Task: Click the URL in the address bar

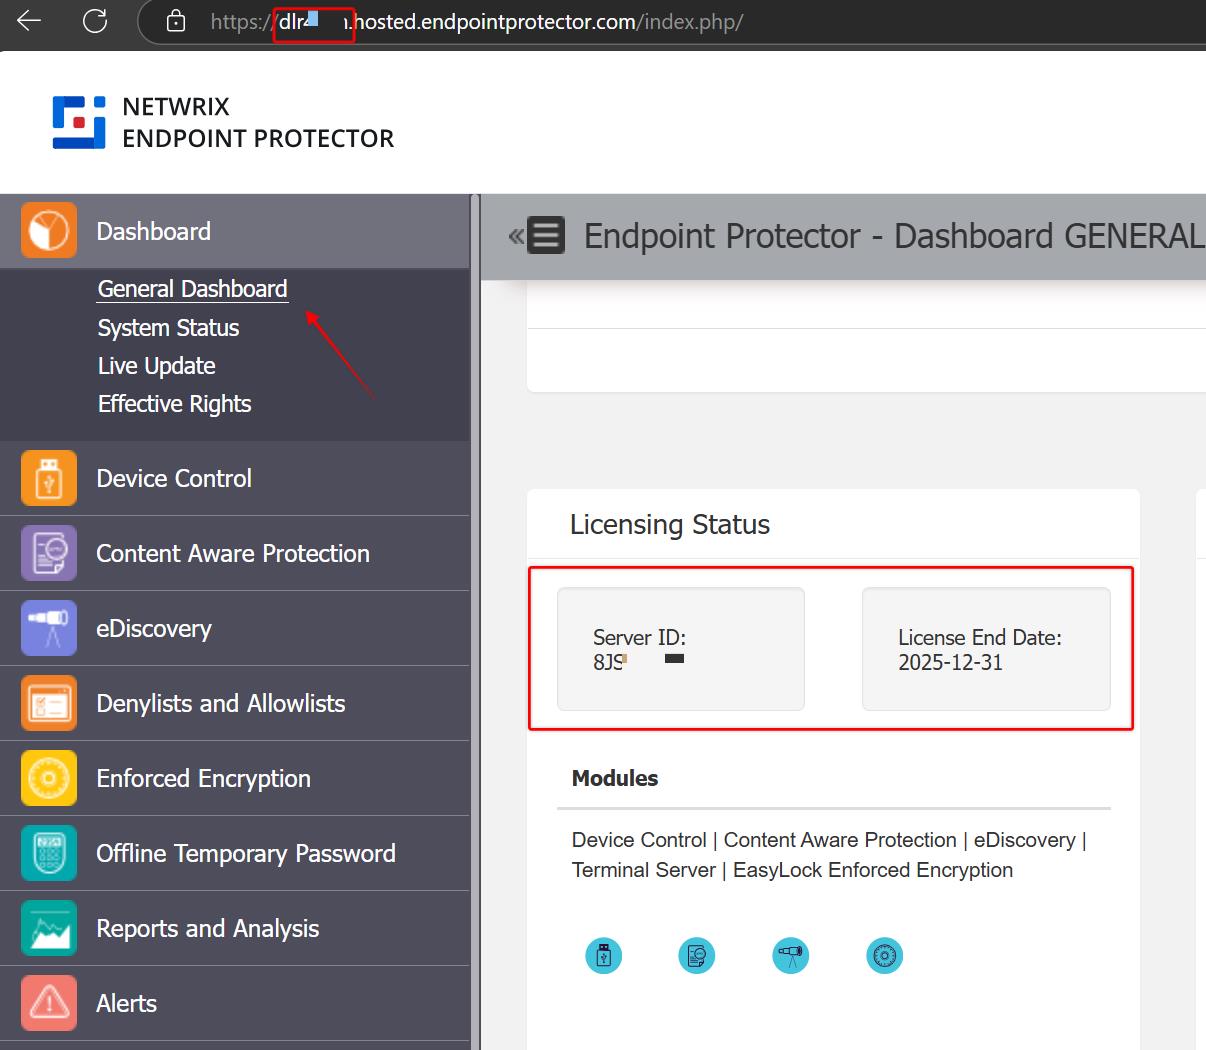Action: pyautogui.click(x=476, y=22)
